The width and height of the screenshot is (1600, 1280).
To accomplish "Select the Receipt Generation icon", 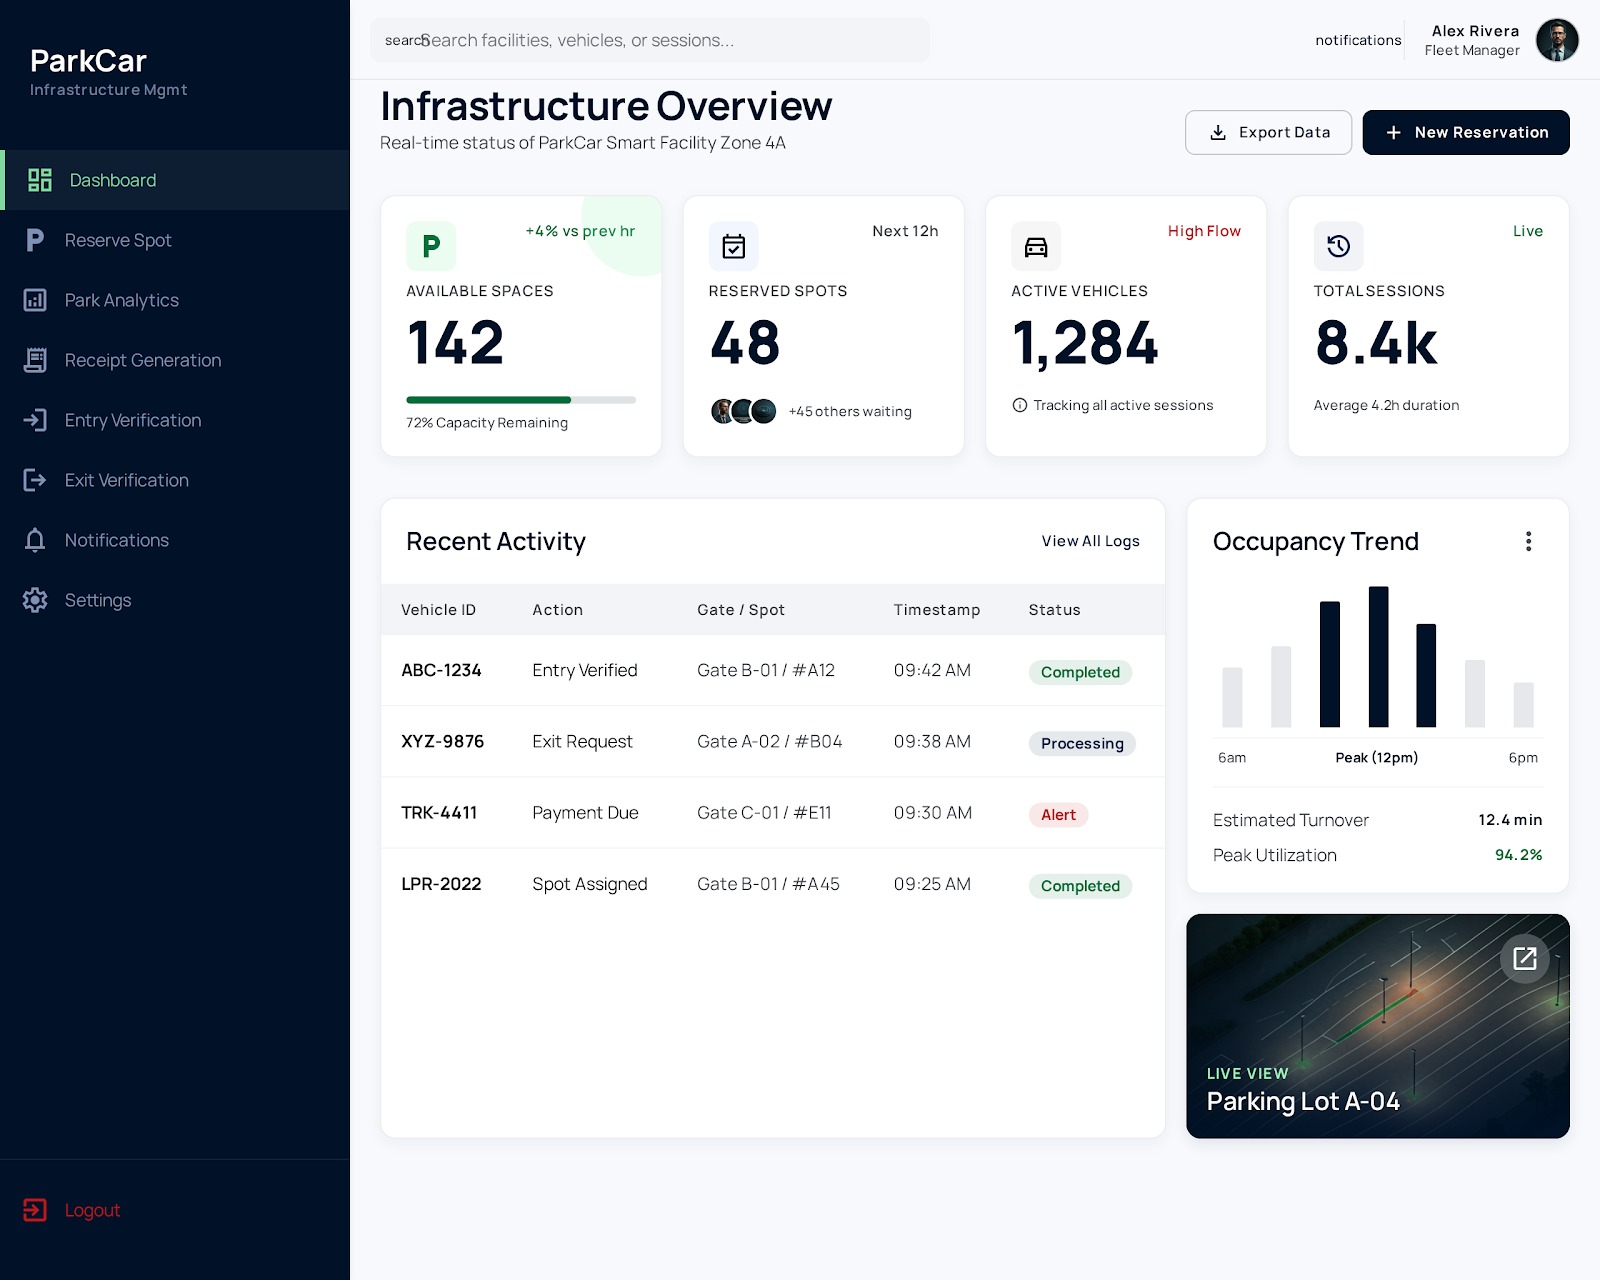I will tap(35, 360).
